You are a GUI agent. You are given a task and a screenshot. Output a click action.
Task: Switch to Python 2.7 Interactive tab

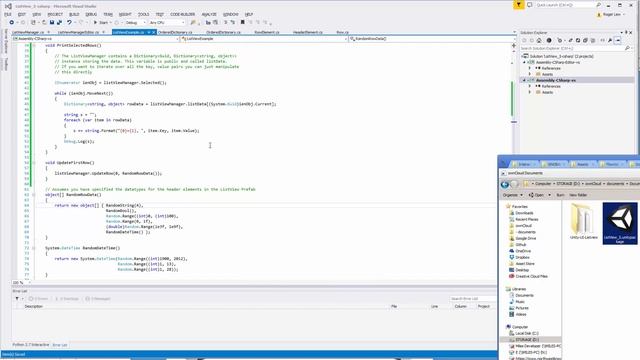(31, 345)
